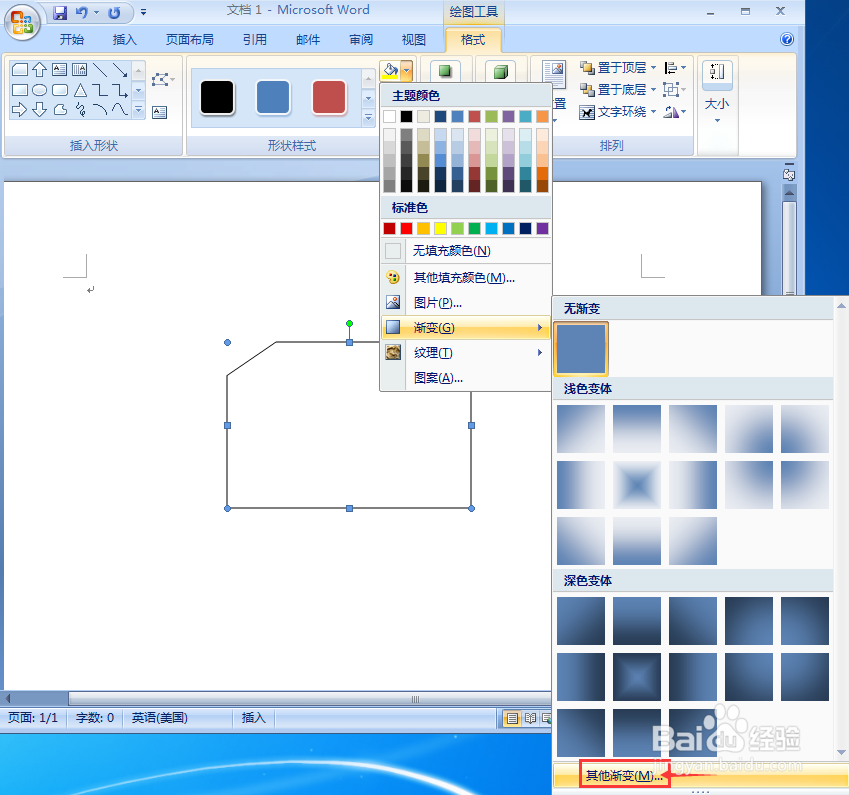Open the 审阅 ribbon tab

(x=361, y=40)
